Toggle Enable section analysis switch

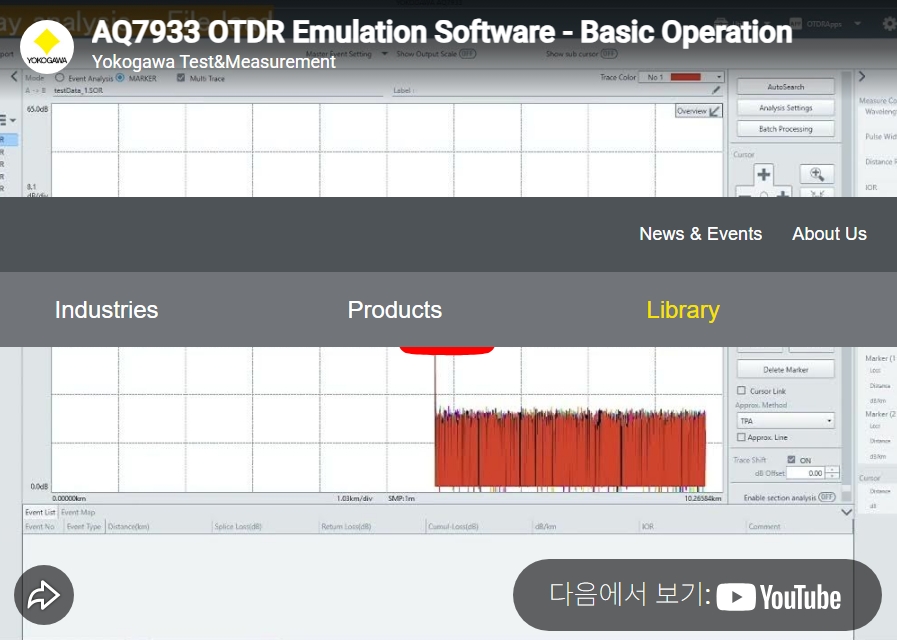[x=827, y=497]
